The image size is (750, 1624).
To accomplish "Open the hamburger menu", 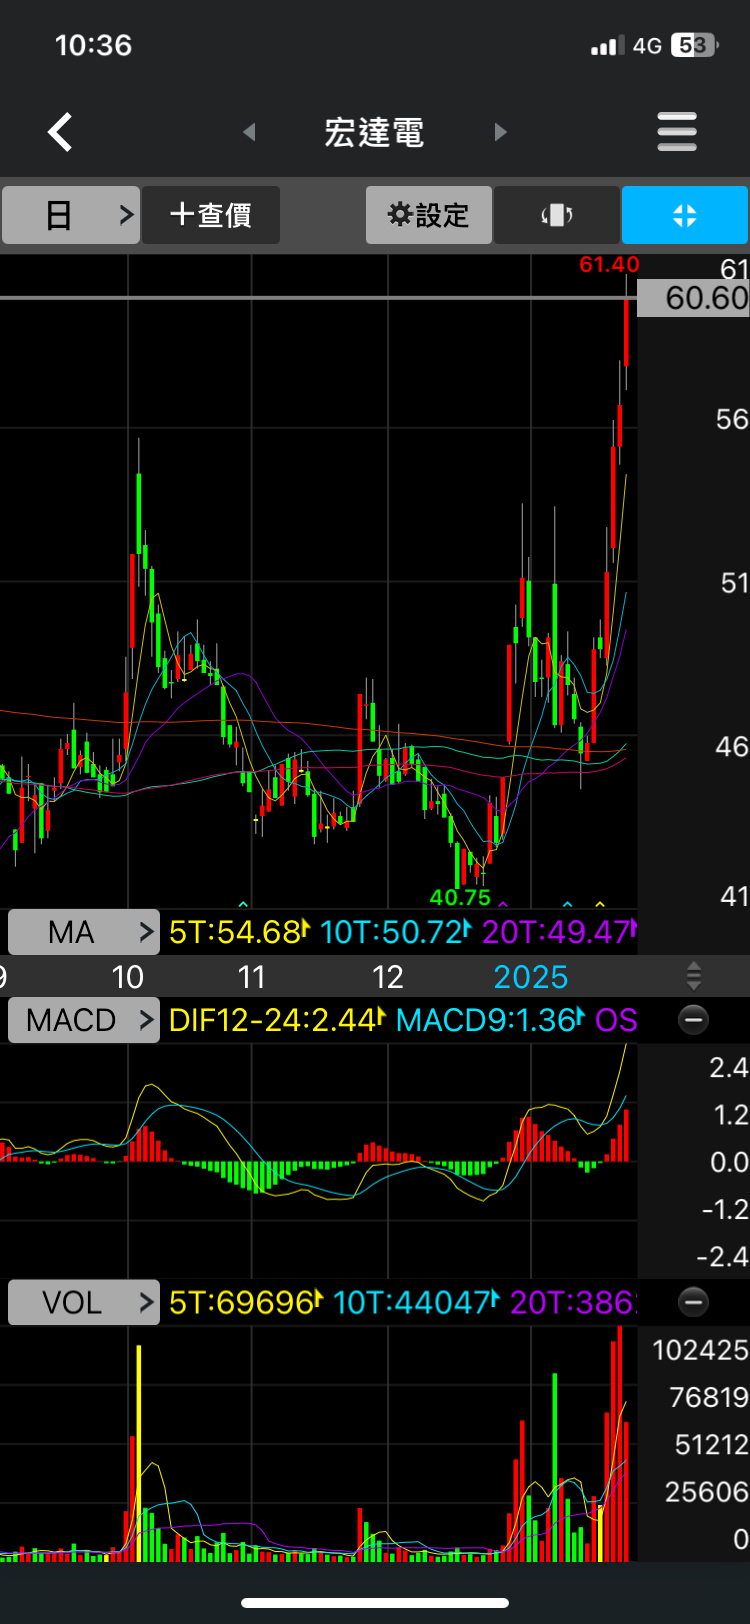I will (x=677, y=132).
